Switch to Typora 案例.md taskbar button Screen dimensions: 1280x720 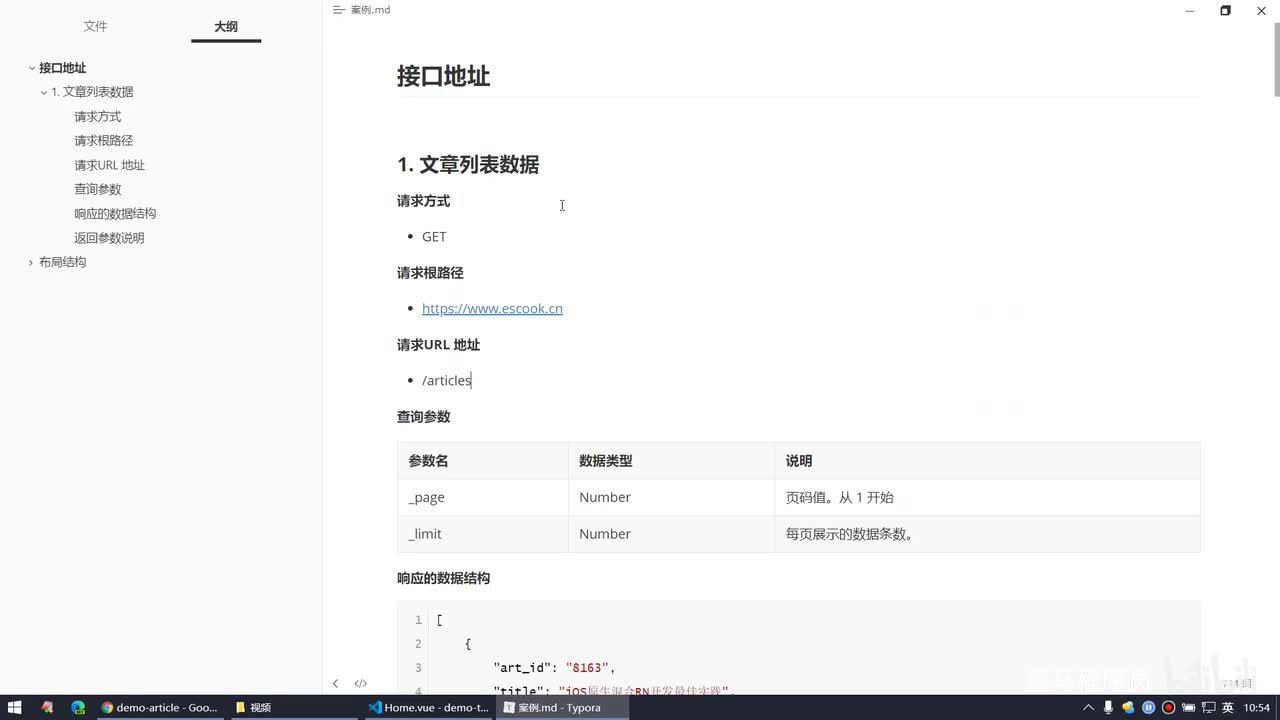pos(562,707)
